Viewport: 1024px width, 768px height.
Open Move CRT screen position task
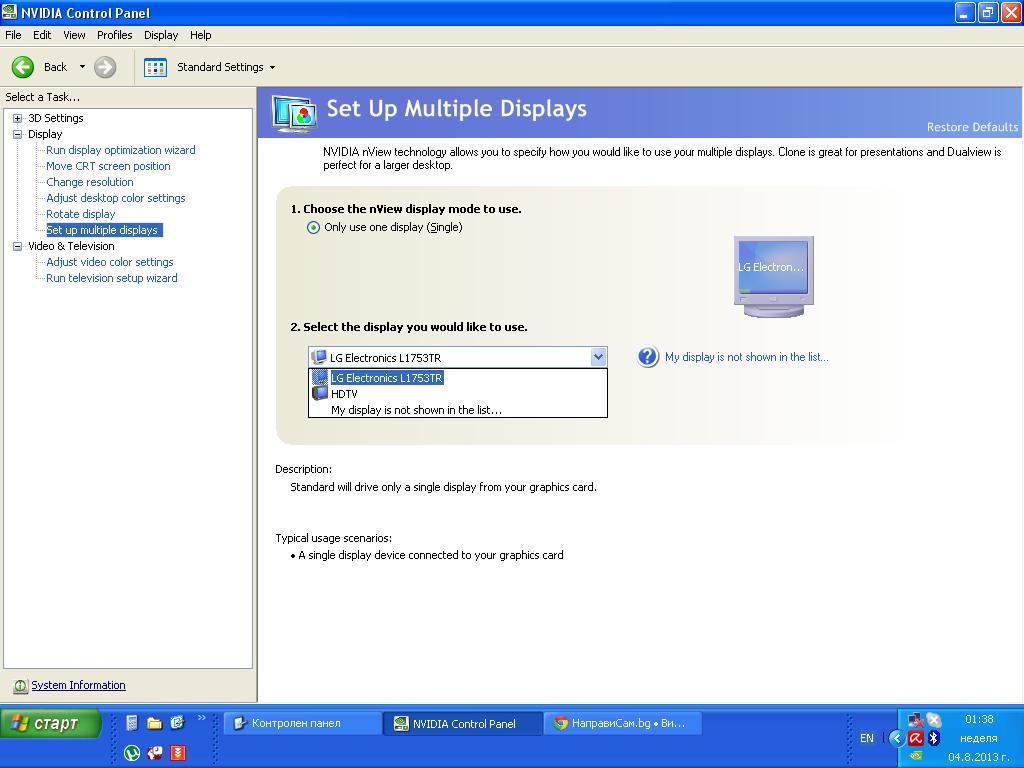pyautogui.click(x=108, y=166)
